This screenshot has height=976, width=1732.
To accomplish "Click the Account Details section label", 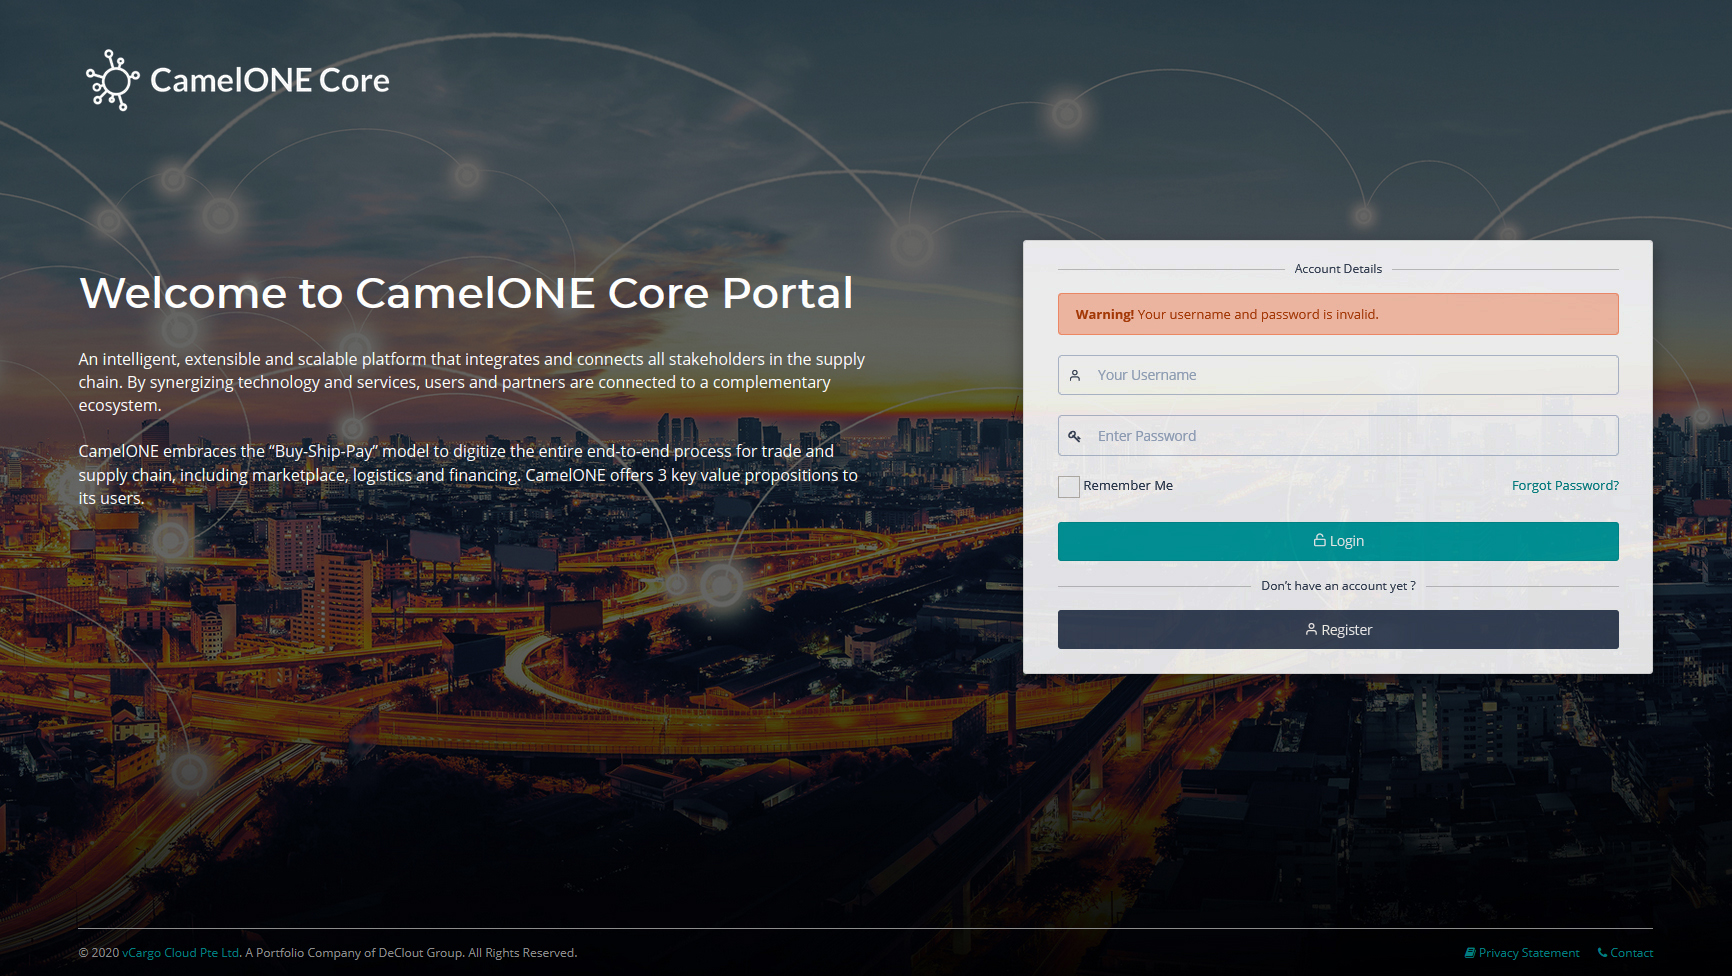I will coord(1338,269).
